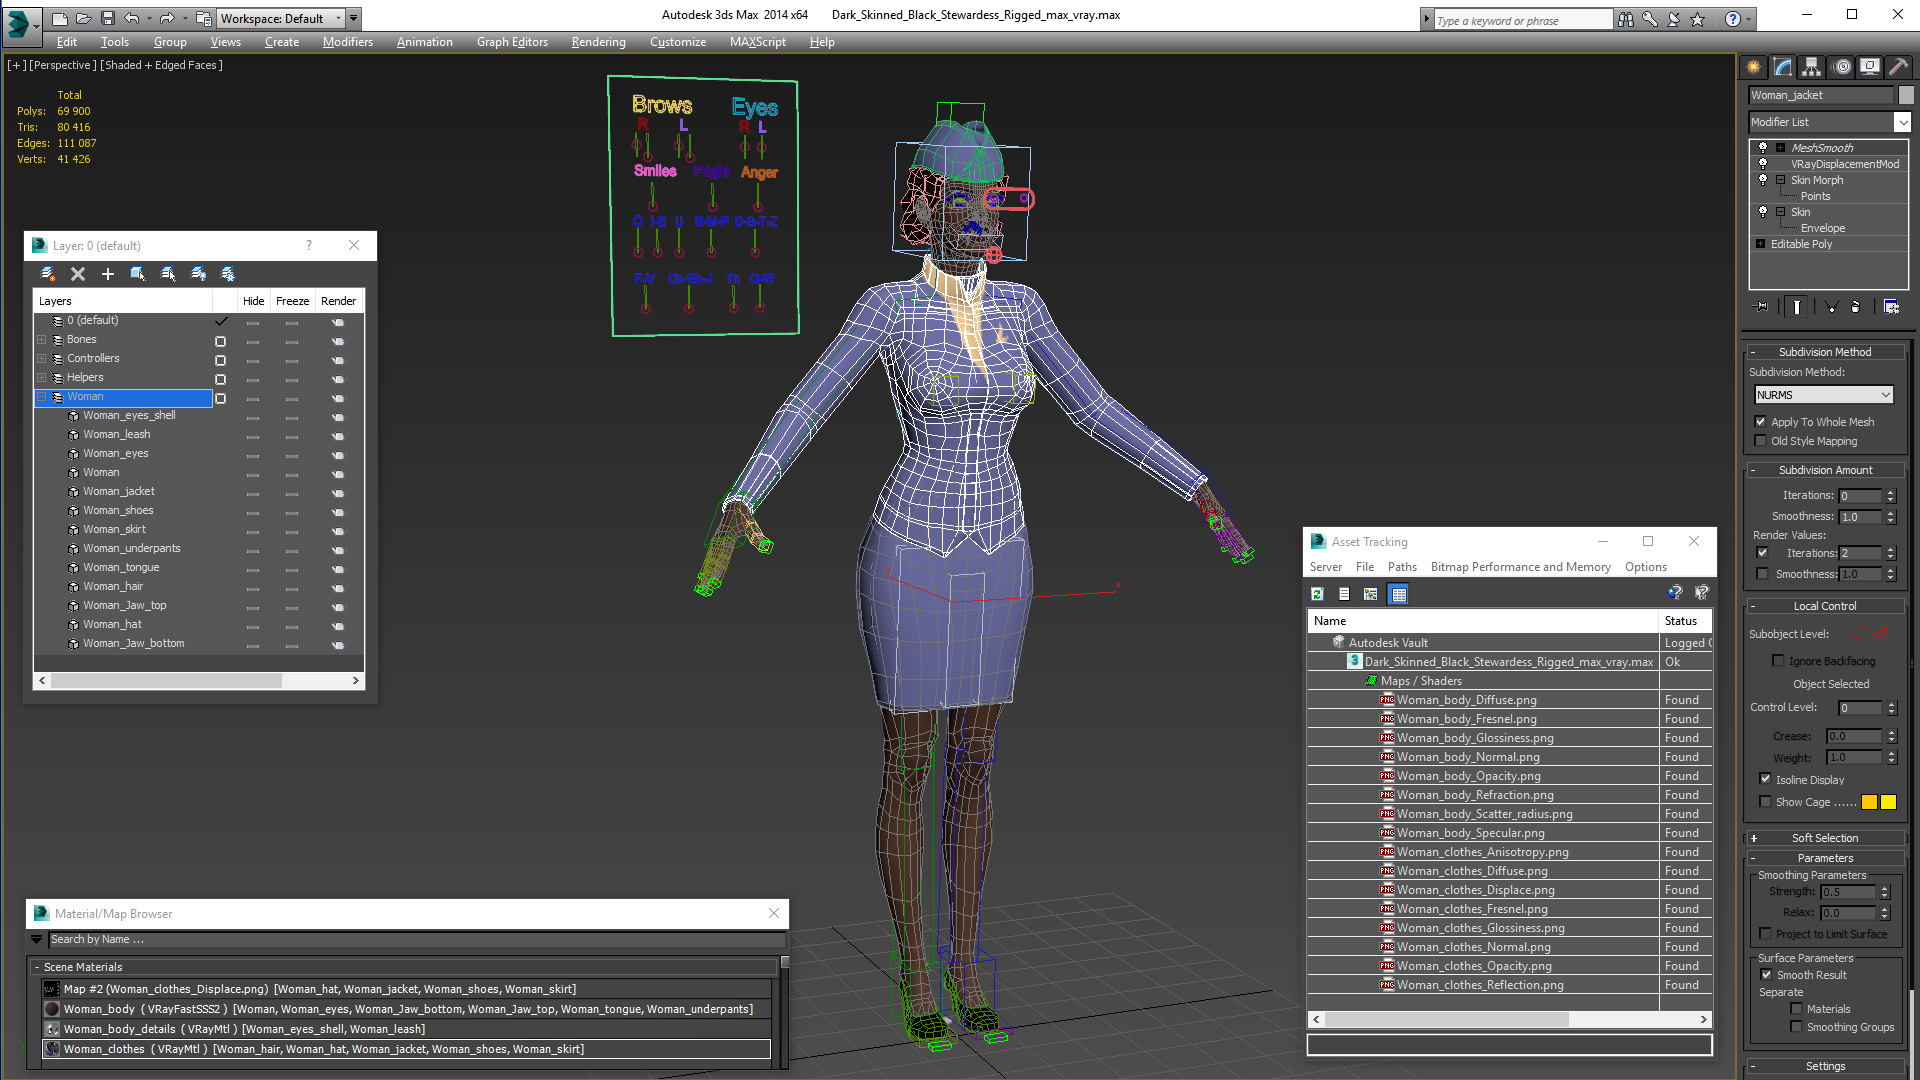
Task: Click the favorites star icon in title bar
Action: coord(1697,19)
